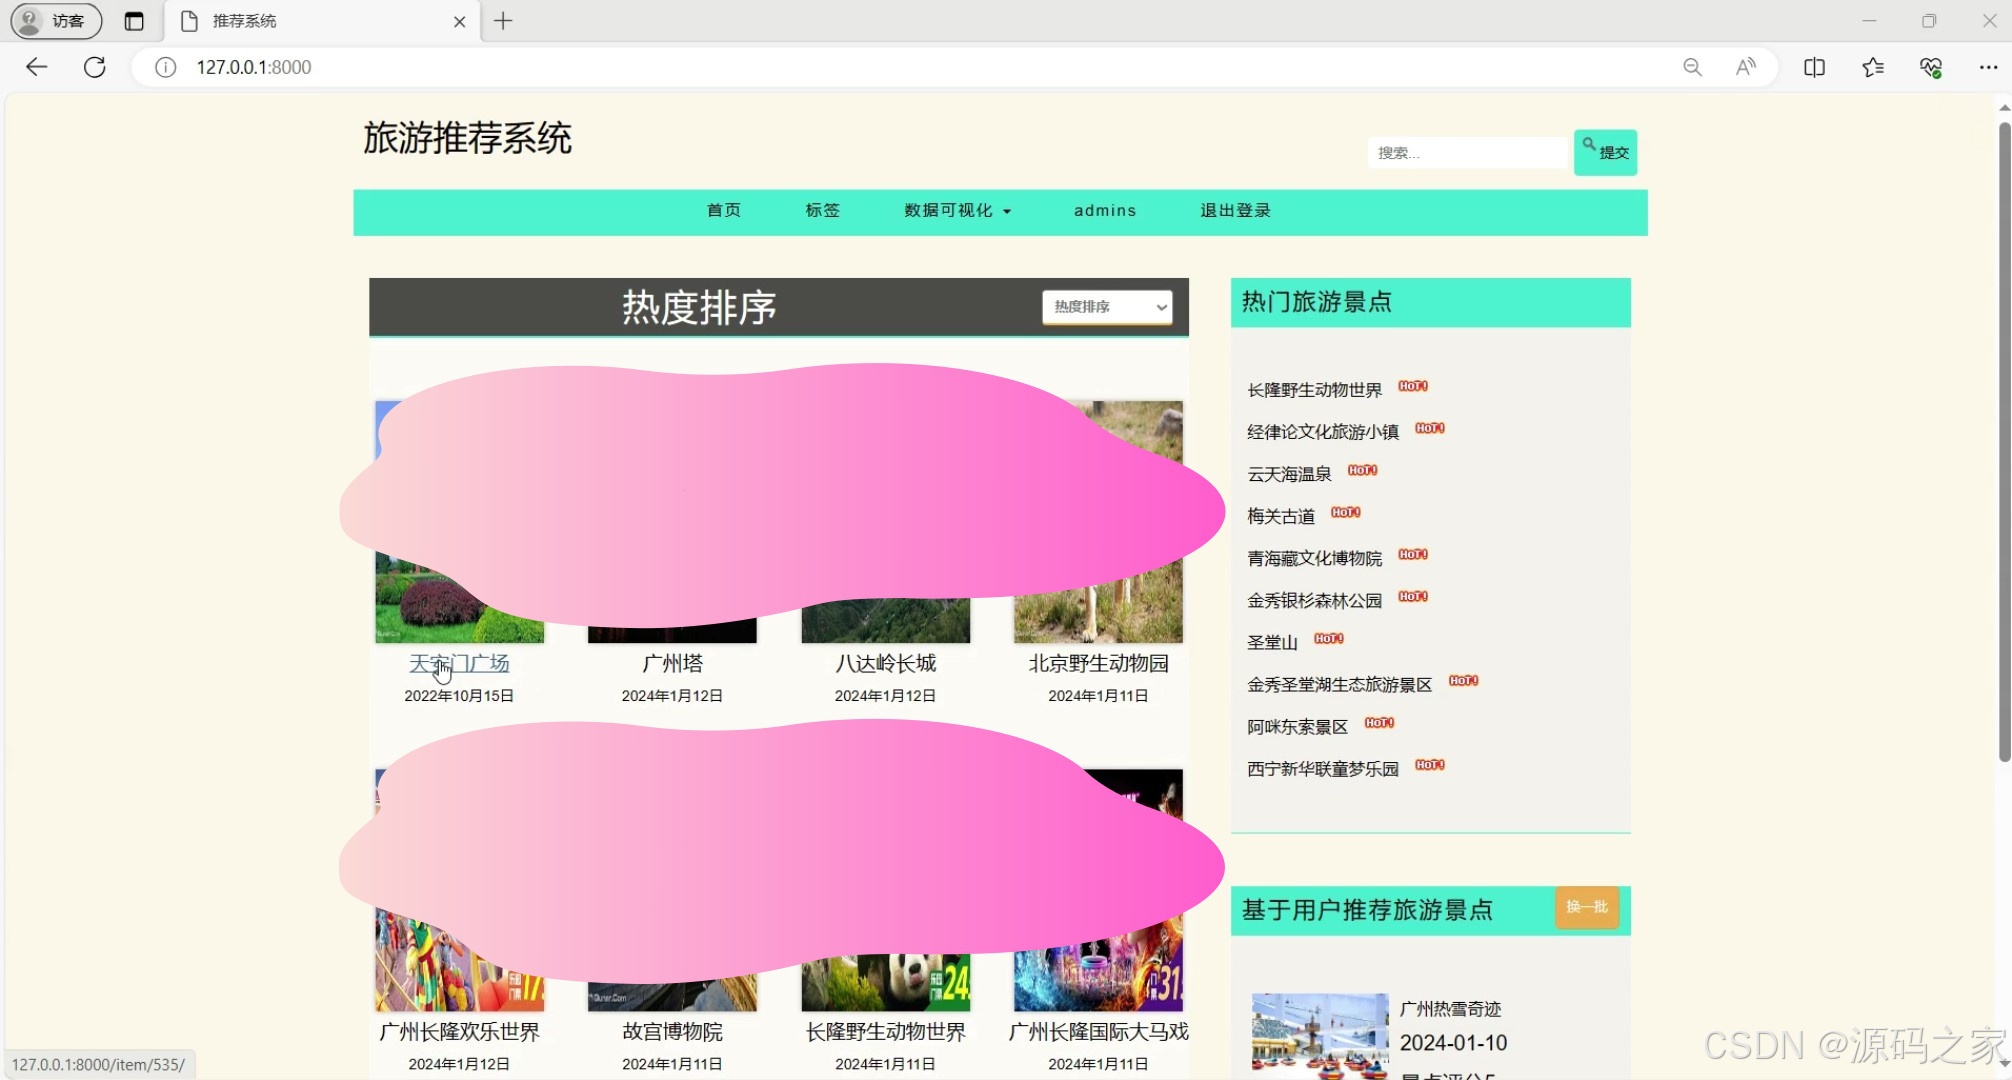Click the split screen icon in the toolbar
The image size is (2012, 1080).
[x=1814, y=67]
